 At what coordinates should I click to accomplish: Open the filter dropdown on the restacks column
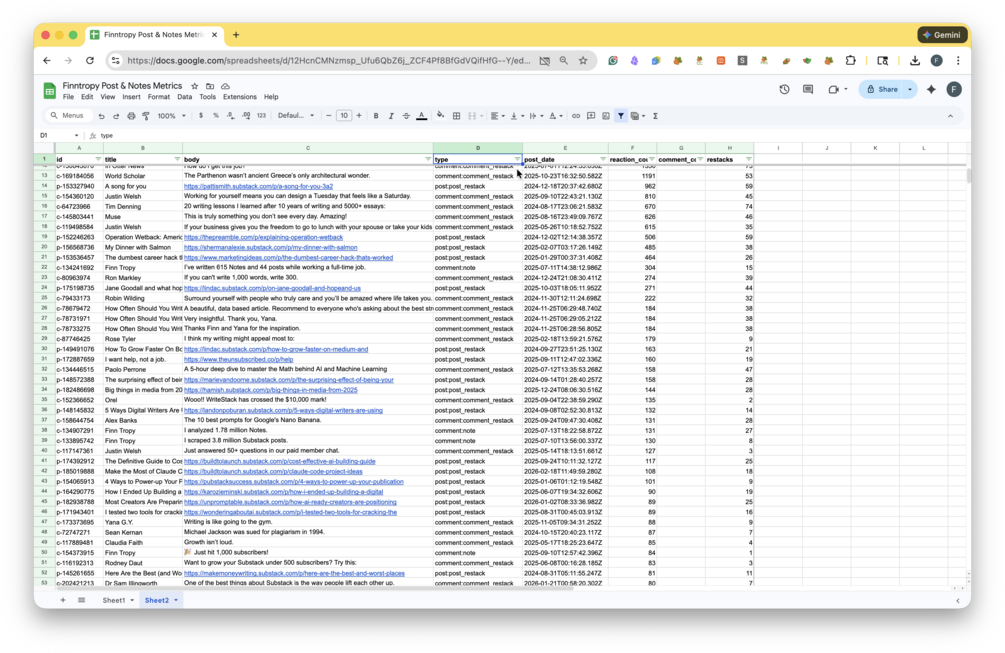click(749, 159)
